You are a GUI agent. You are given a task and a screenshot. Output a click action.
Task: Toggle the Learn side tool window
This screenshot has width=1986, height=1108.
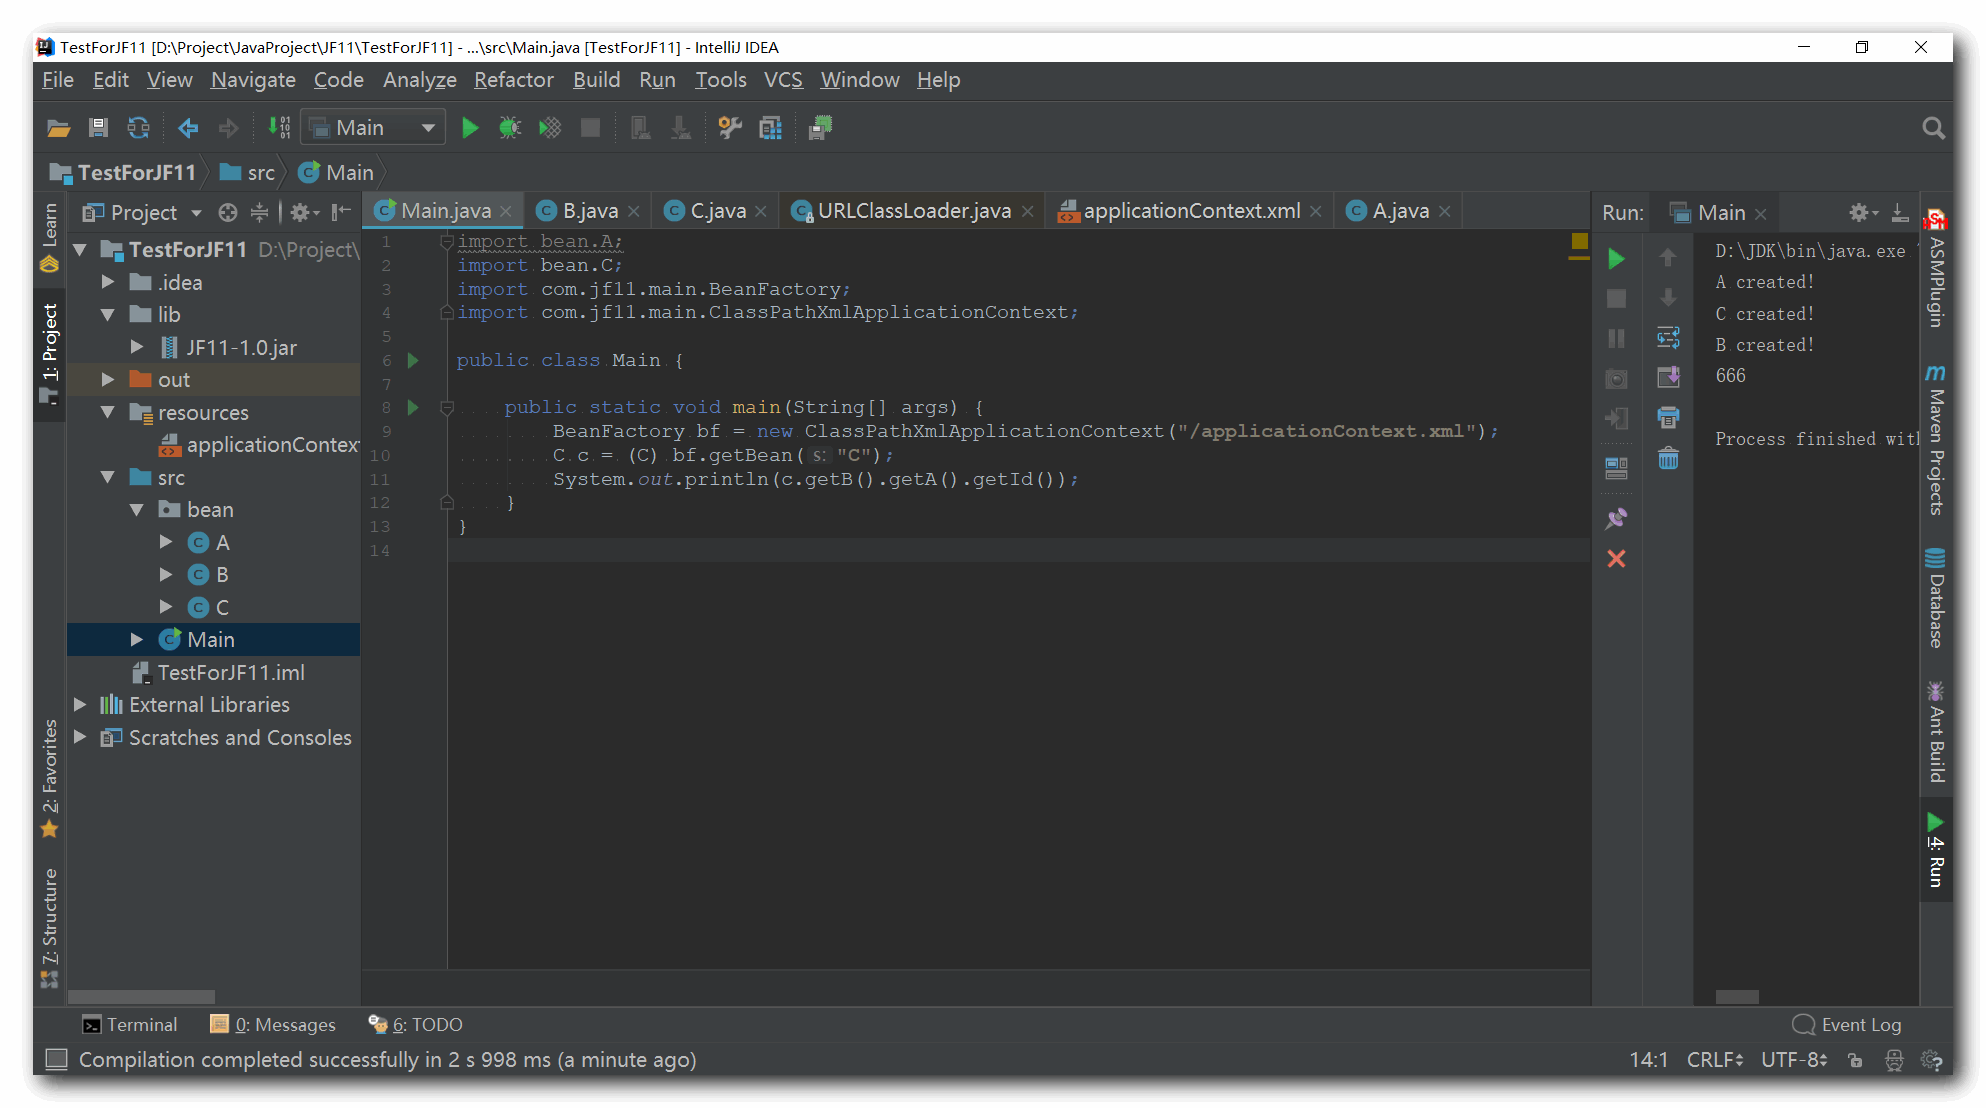coord(49,238)
